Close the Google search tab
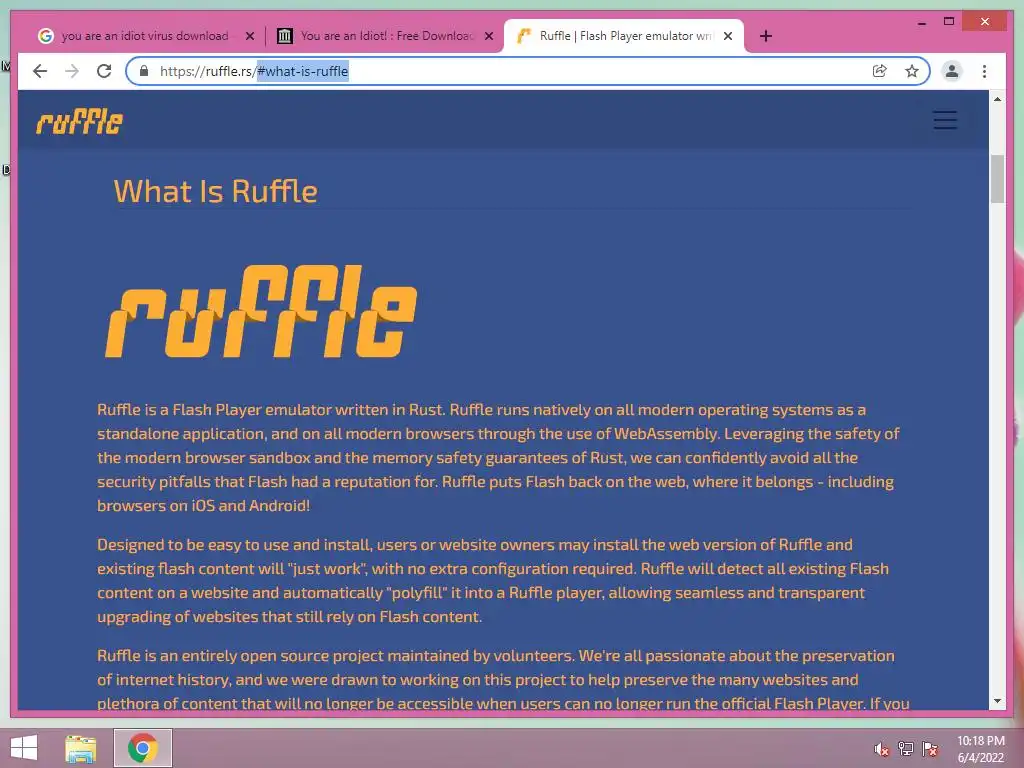 (249, 37)
